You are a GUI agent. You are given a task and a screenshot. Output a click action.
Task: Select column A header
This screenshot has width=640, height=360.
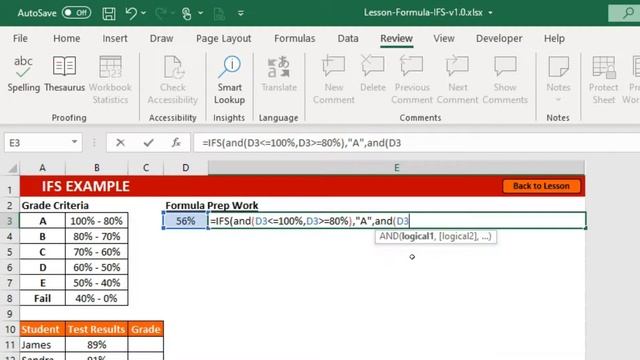coord(42,168)
